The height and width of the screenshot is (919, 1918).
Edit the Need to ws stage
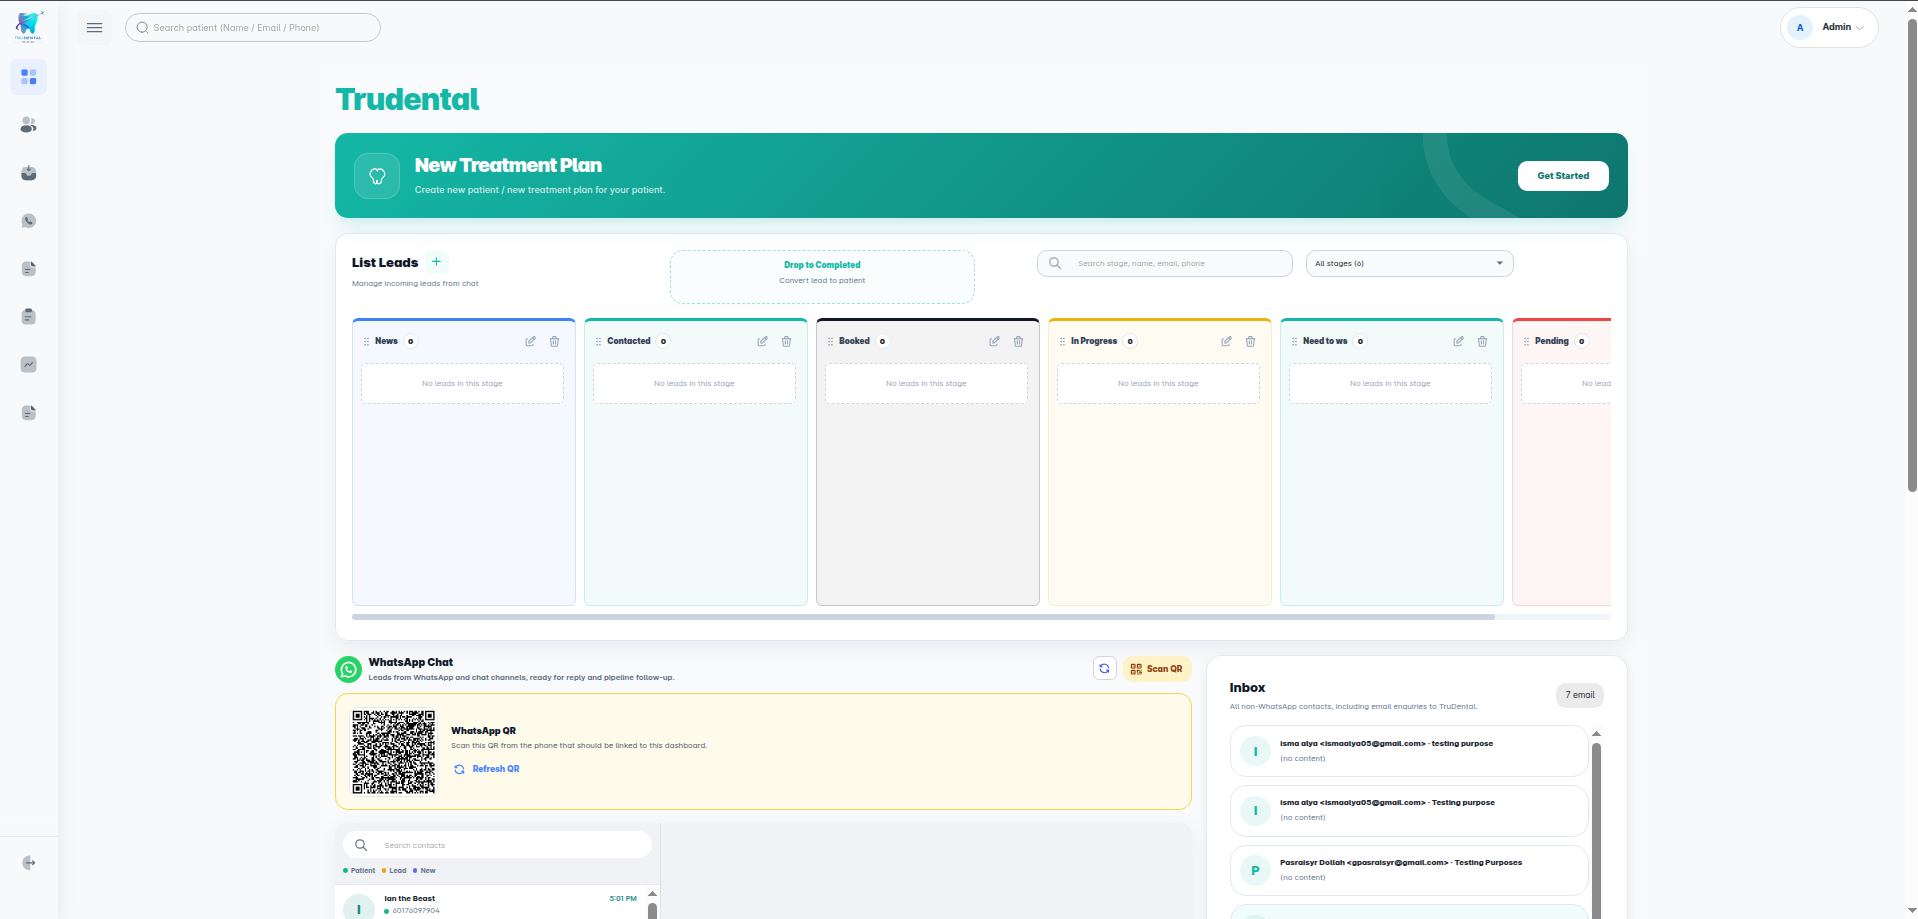tap(1459, 341)
